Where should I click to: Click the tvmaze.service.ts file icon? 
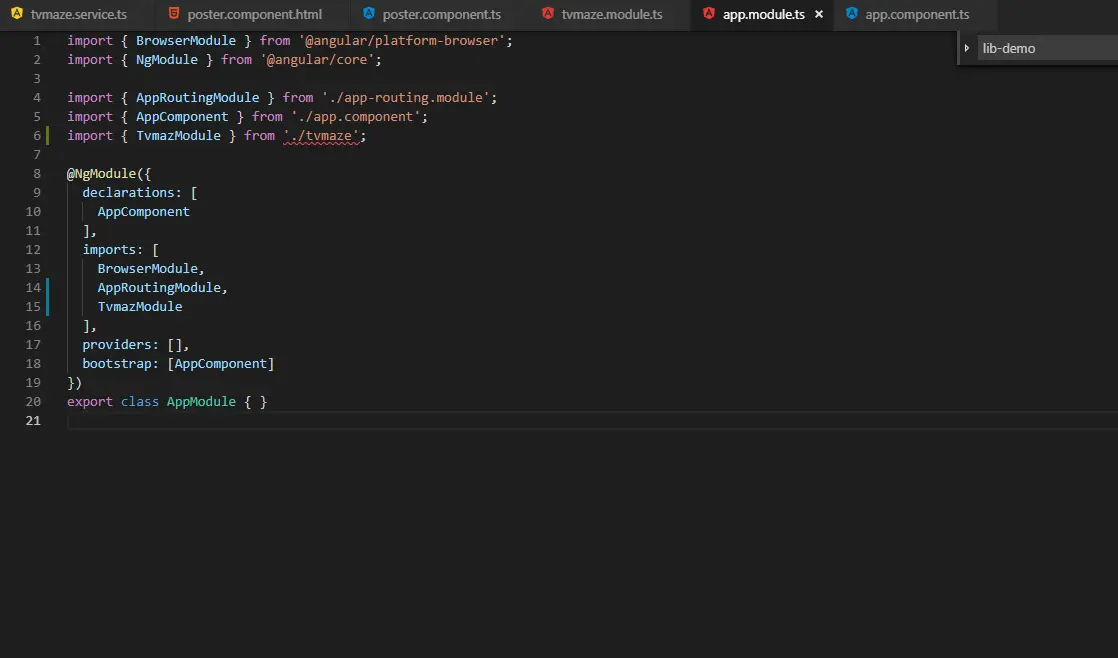click(16, 14)
